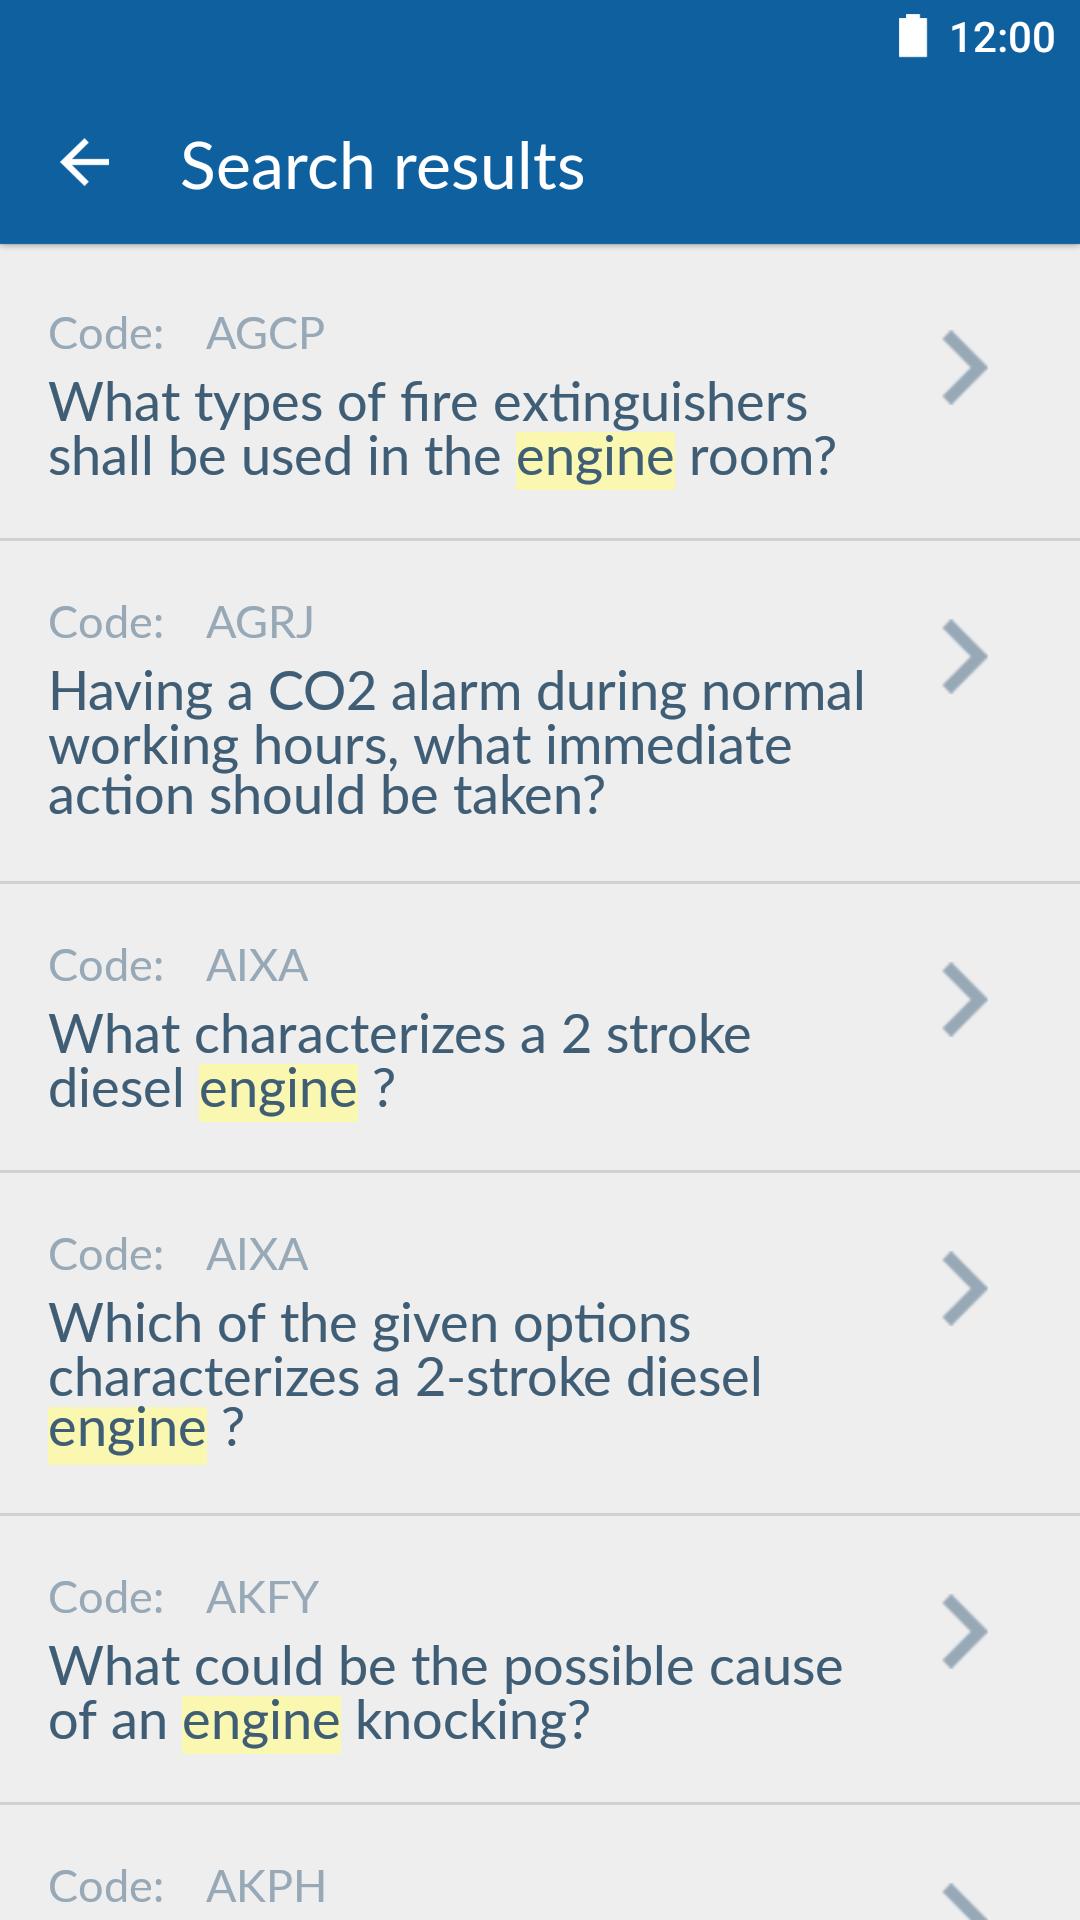
Task: Tap the back arrow icon
Action: pyautogui.click(x=85, y=164)
